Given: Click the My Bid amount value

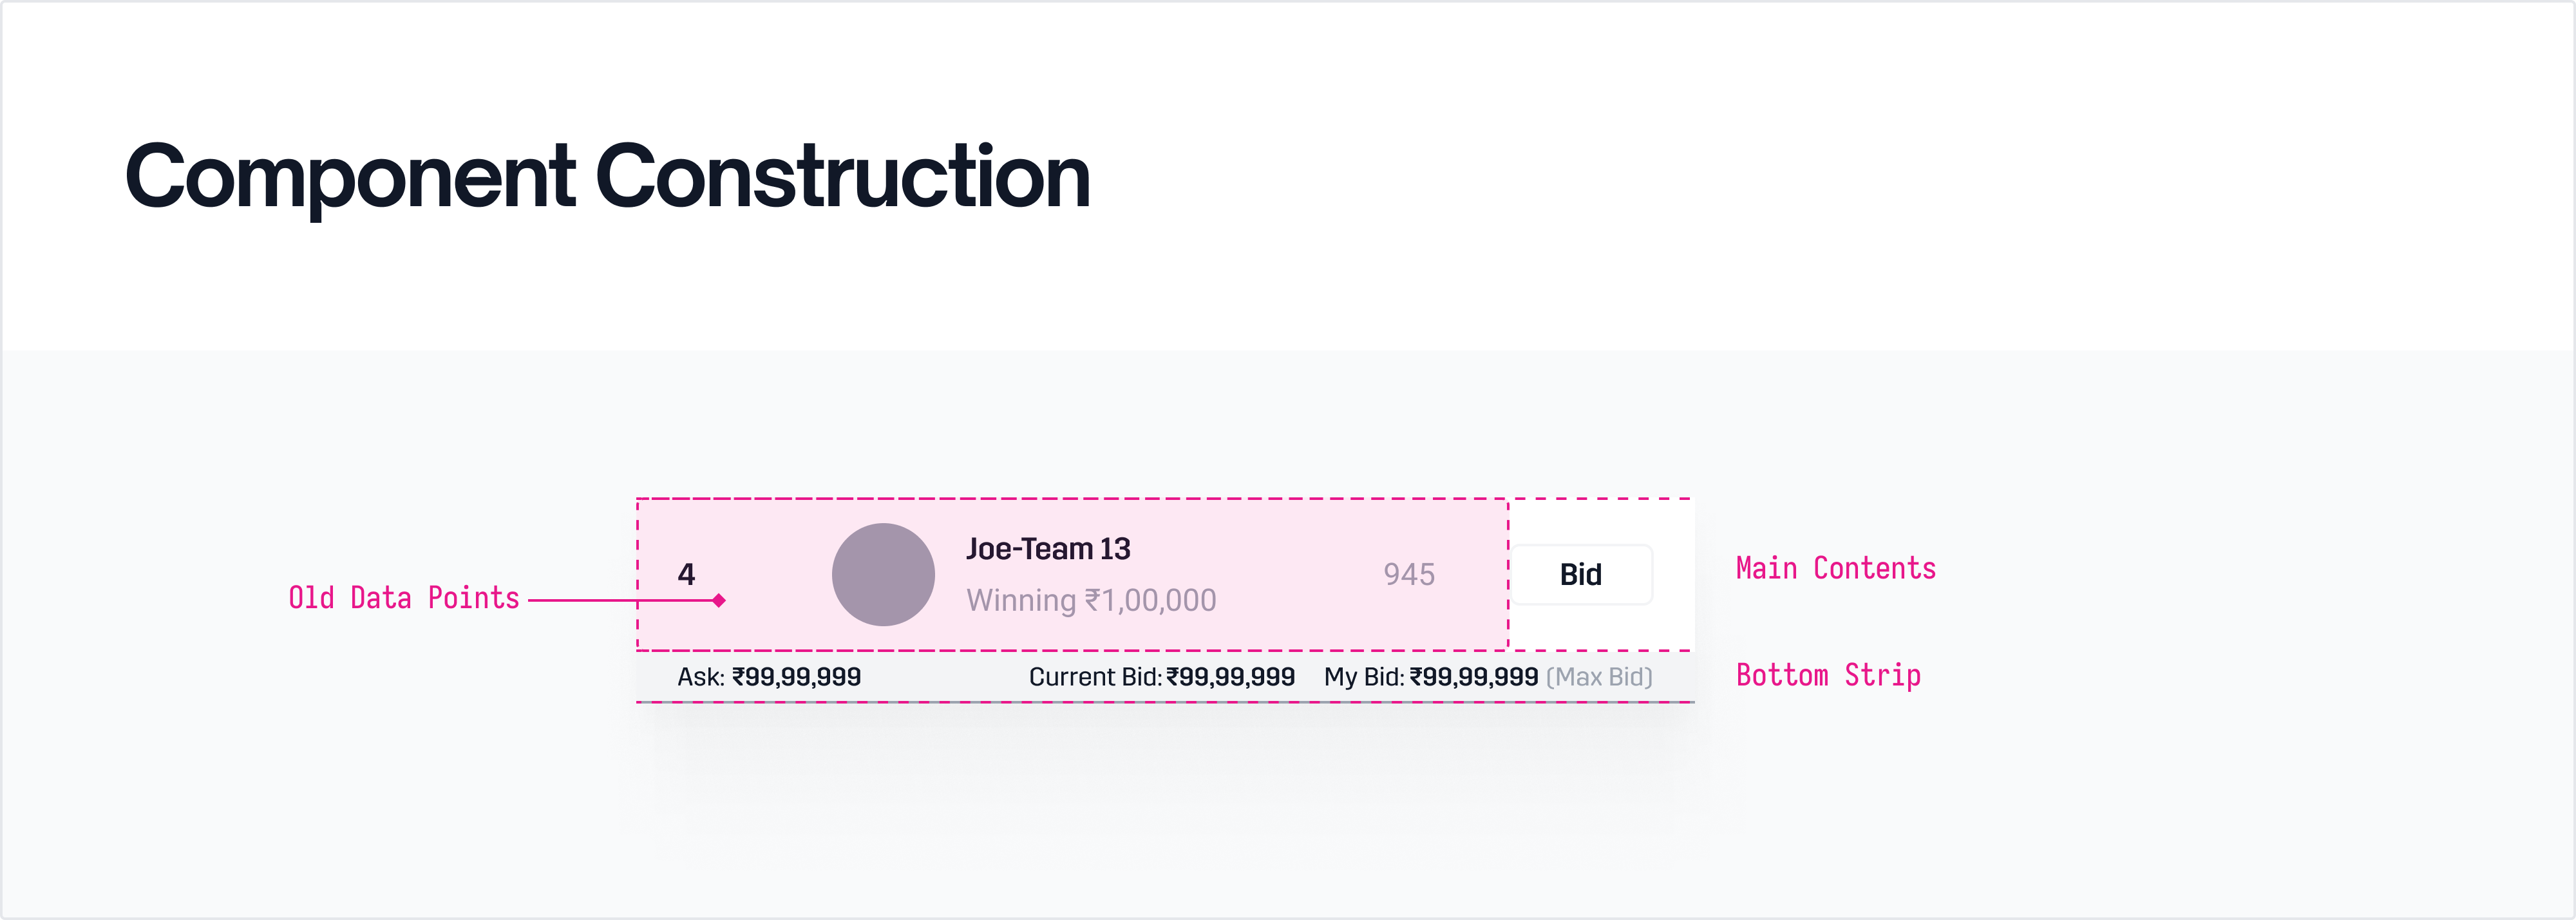Looking at the screenshot, I should (1474, 677).
